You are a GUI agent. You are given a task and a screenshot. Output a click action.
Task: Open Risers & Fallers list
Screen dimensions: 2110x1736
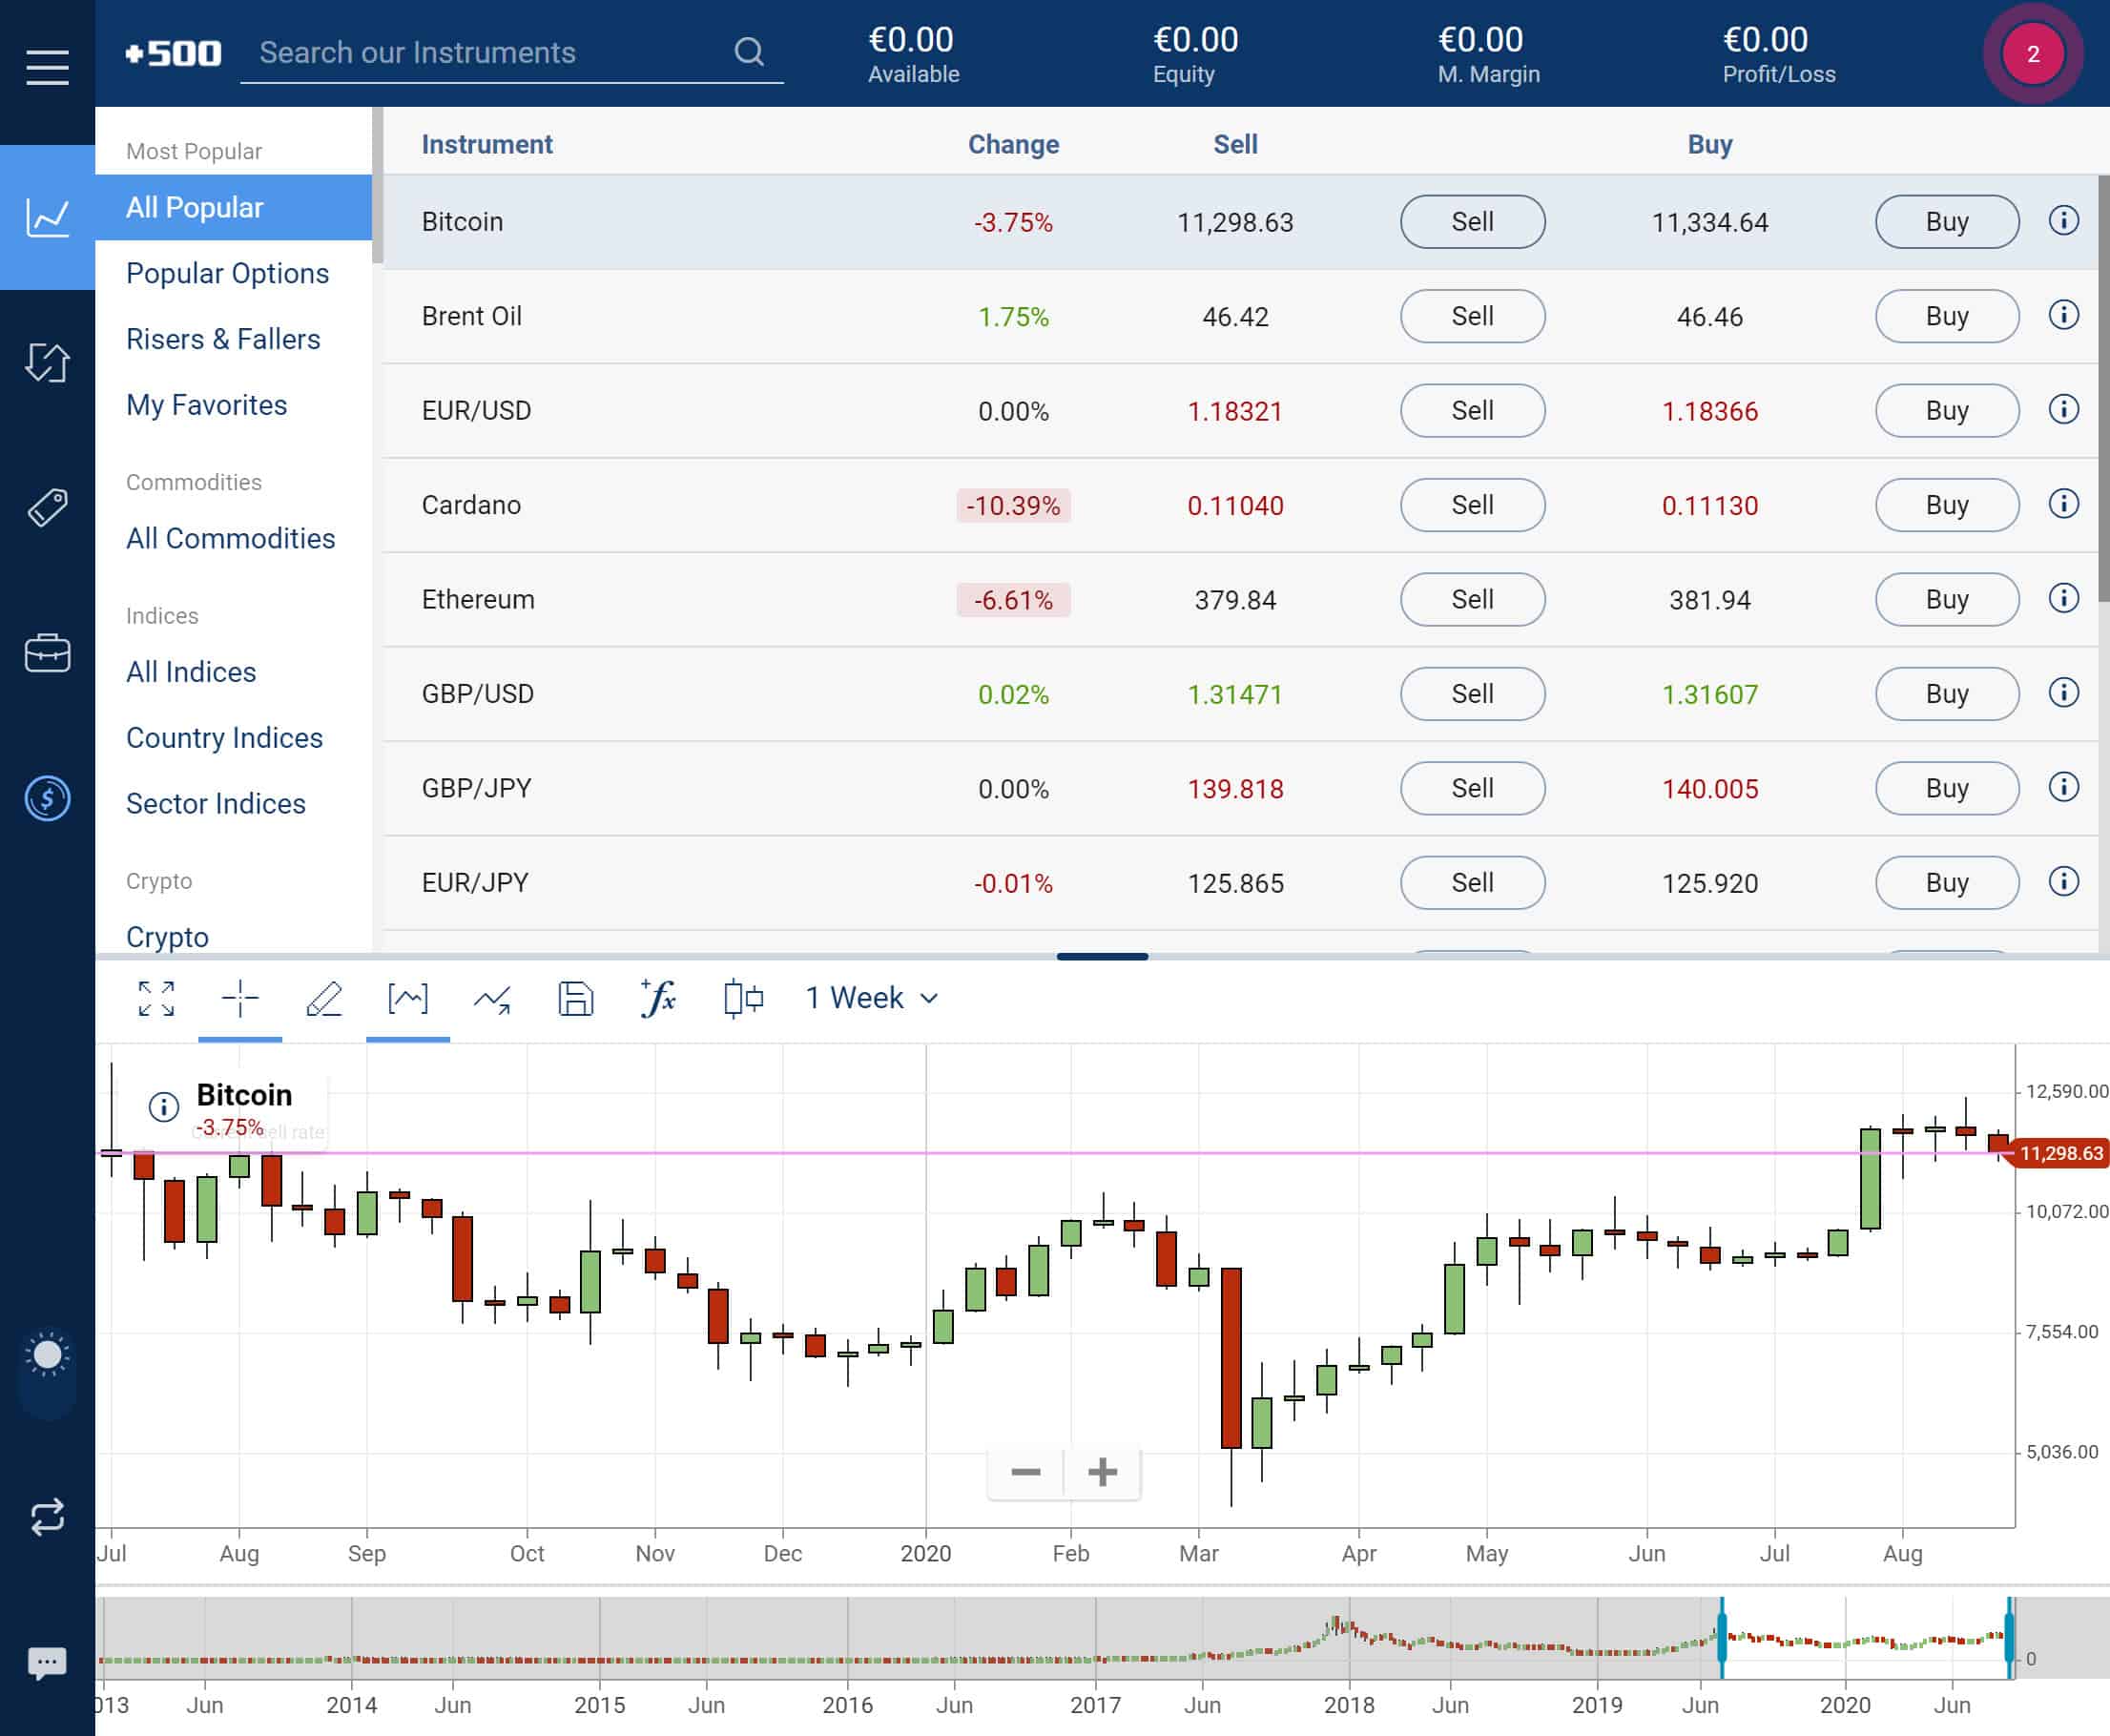tap(223, 339)
